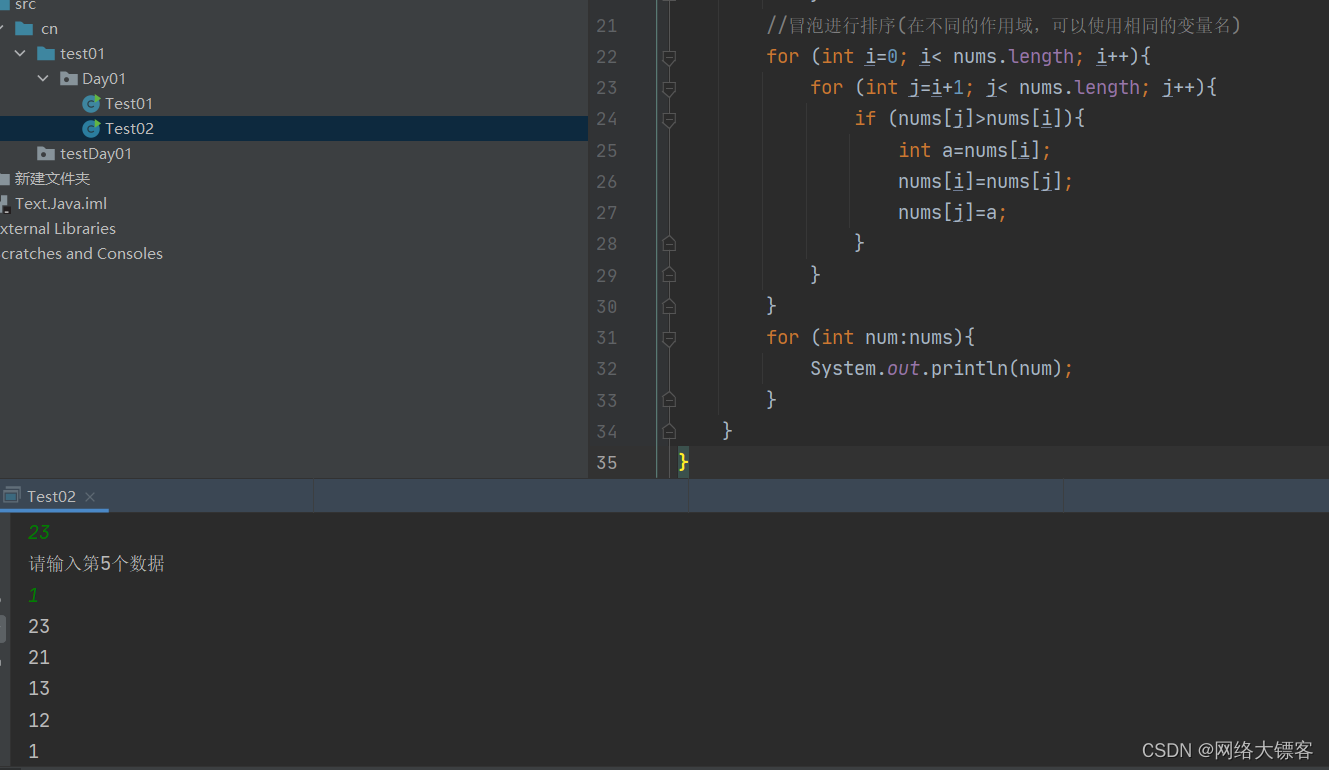Click 'System.out.println(num);' statement
The height and width of the screenshot is (770, 1329).
coord(942,368)
